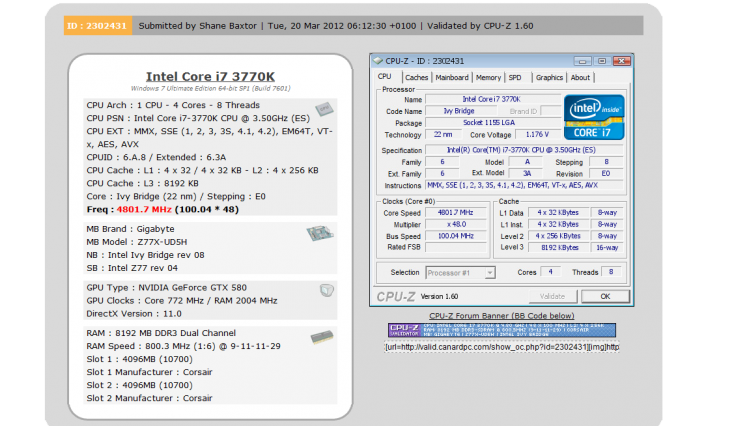Click the Revision value E0
Viewport: 738px width, 426px height.
click(x=606, y=174)
